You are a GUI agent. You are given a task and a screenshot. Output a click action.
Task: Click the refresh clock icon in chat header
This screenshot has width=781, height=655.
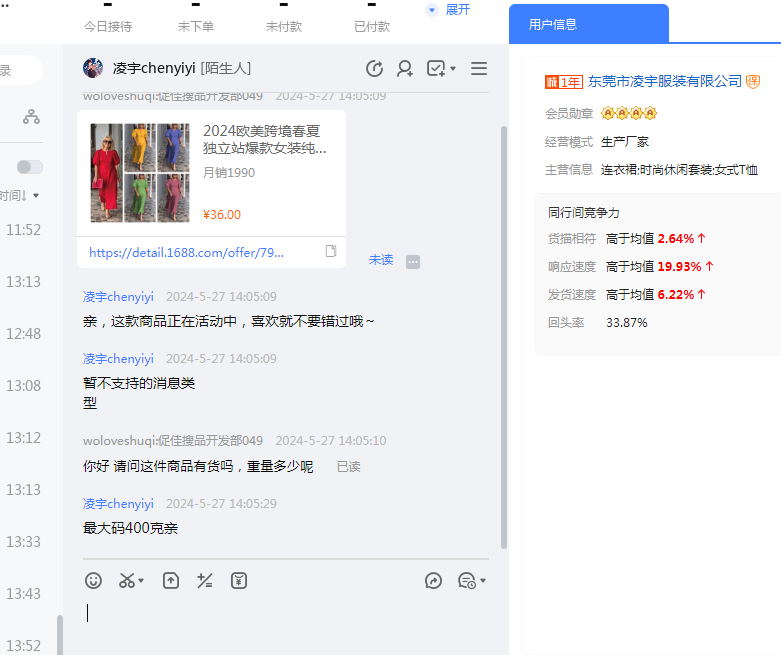pos(375,68)
